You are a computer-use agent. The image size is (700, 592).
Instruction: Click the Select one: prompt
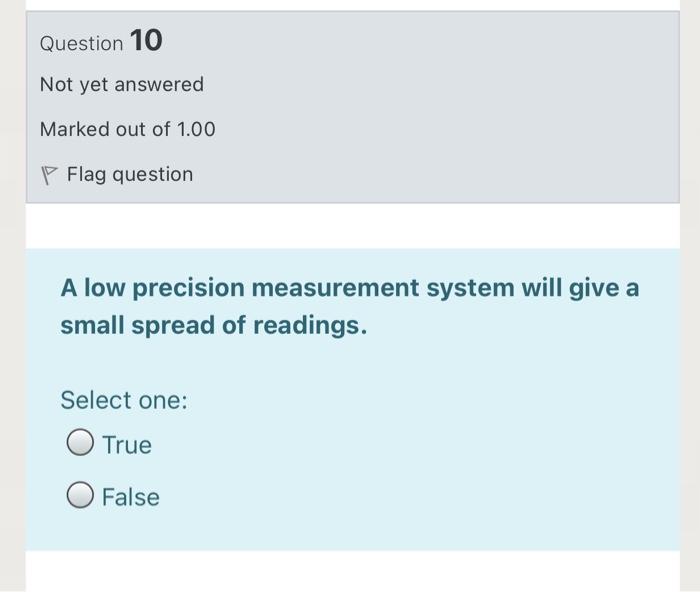pos(124,400)
